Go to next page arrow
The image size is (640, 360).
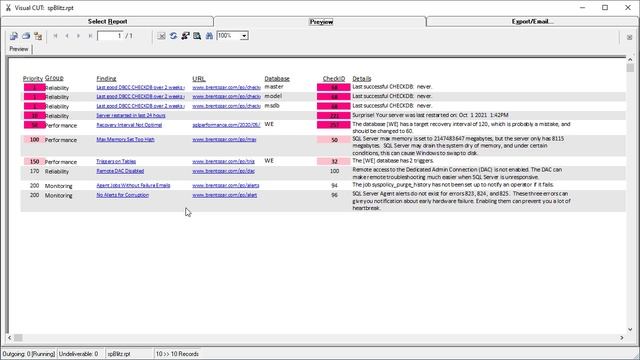[78, 36]
